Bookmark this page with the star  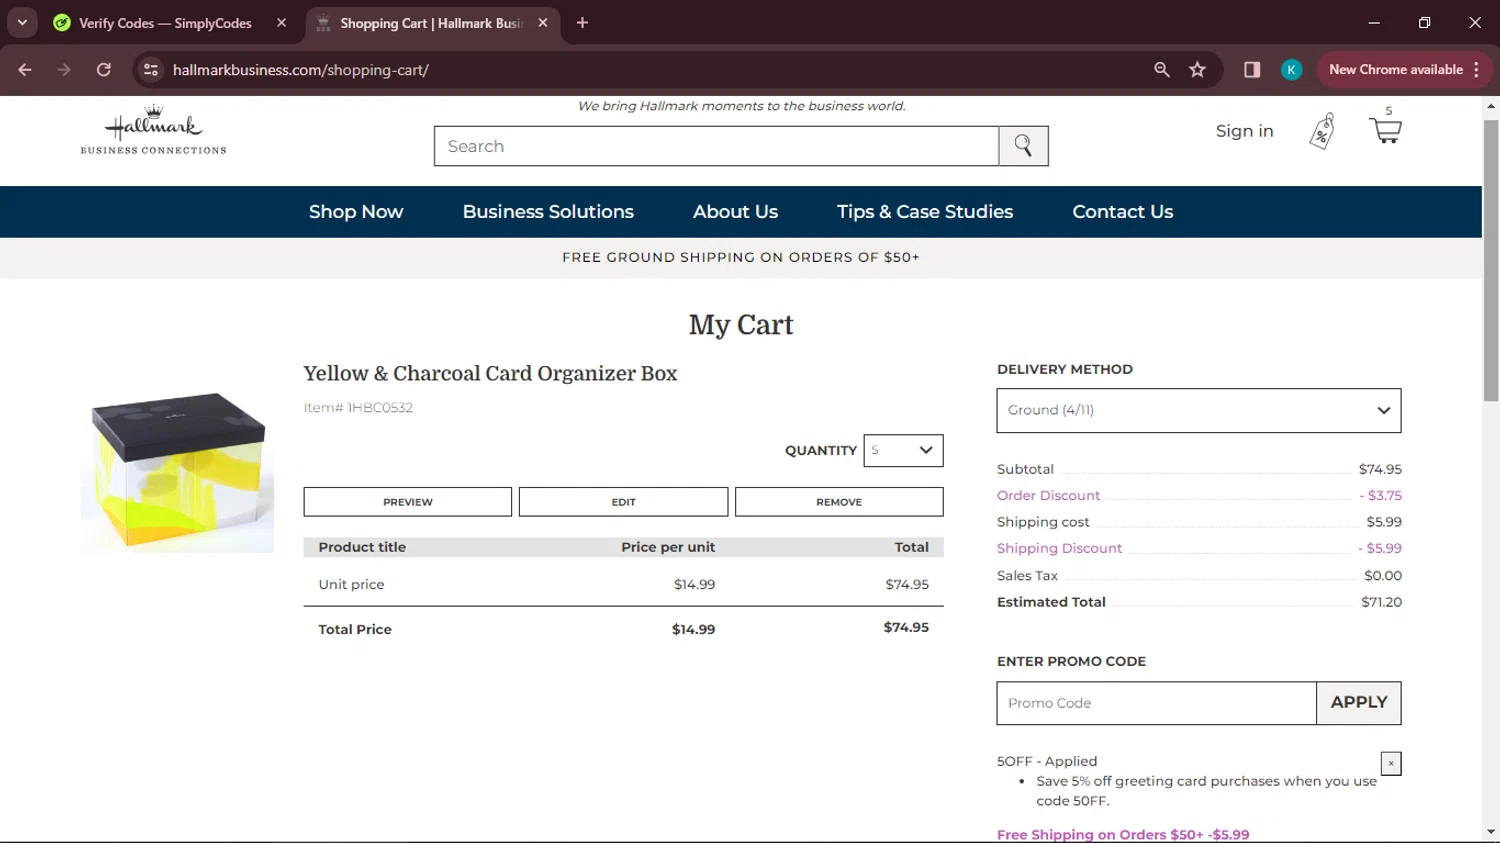pyautogui.click(x=1197, y=70)
